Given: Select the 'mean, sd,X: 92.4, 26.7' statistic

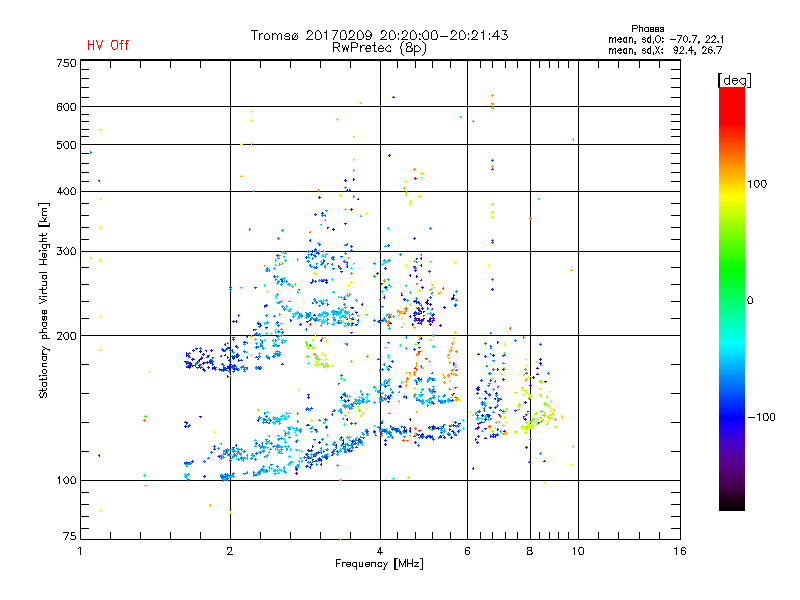Looking at the screenshot, I should click(x=665, y=50).
